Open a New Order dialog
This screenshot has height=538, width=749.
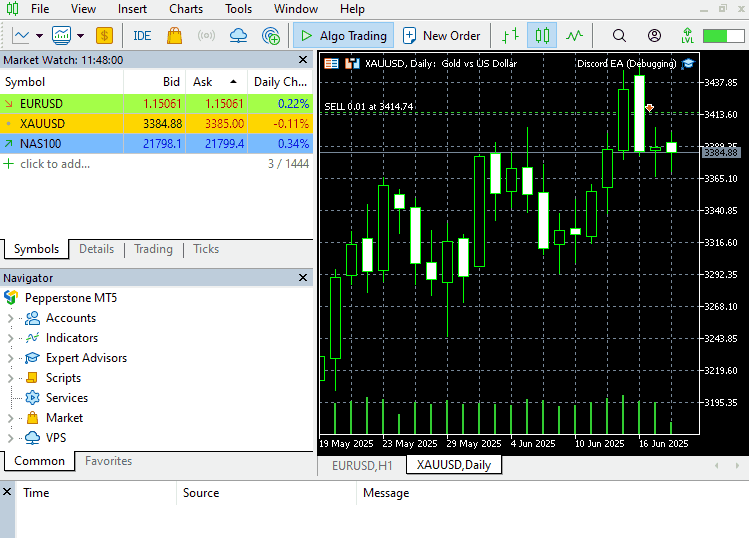[442, 35]
